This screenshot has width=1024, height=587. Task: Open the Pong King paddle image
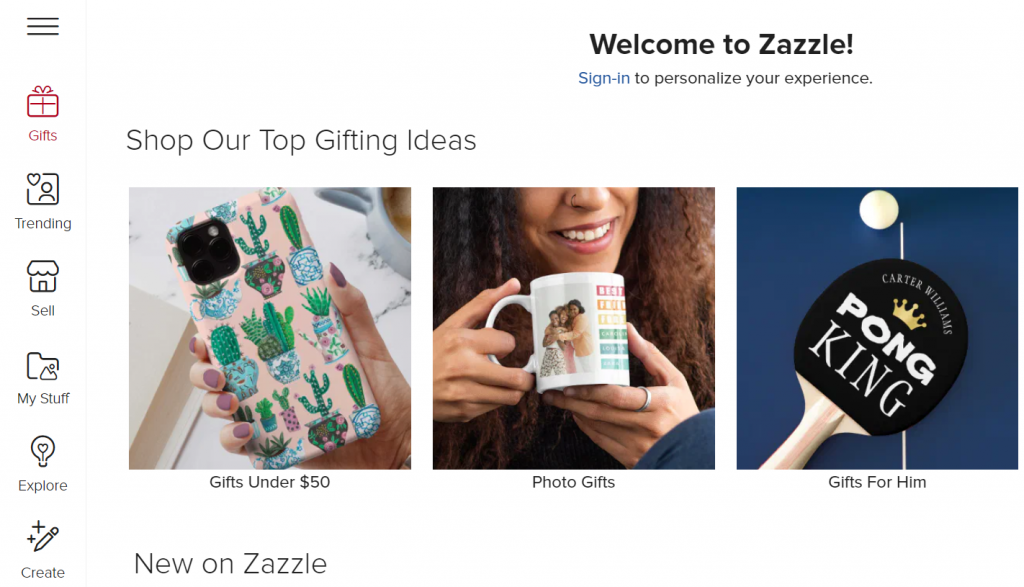877,328
